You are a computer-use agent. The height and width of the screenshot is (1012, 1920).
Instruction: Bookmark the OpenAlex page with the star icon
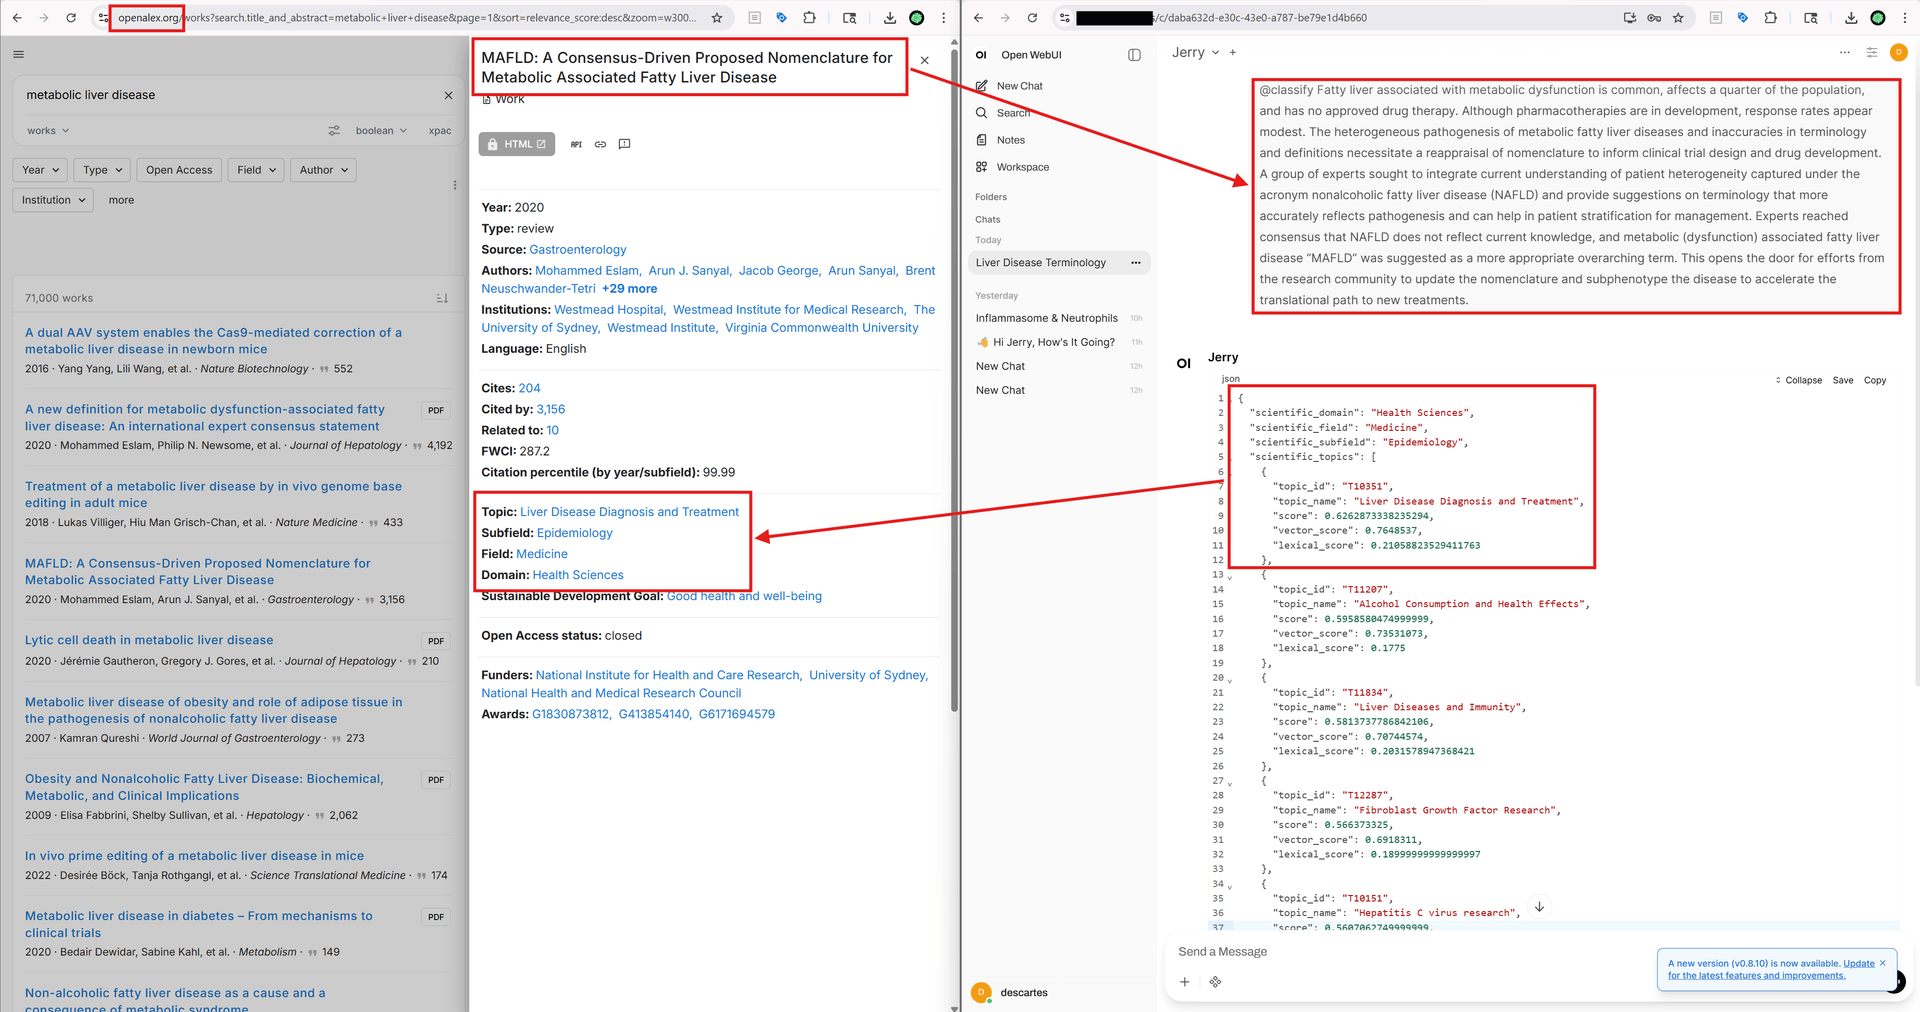[x=717, y=18]
